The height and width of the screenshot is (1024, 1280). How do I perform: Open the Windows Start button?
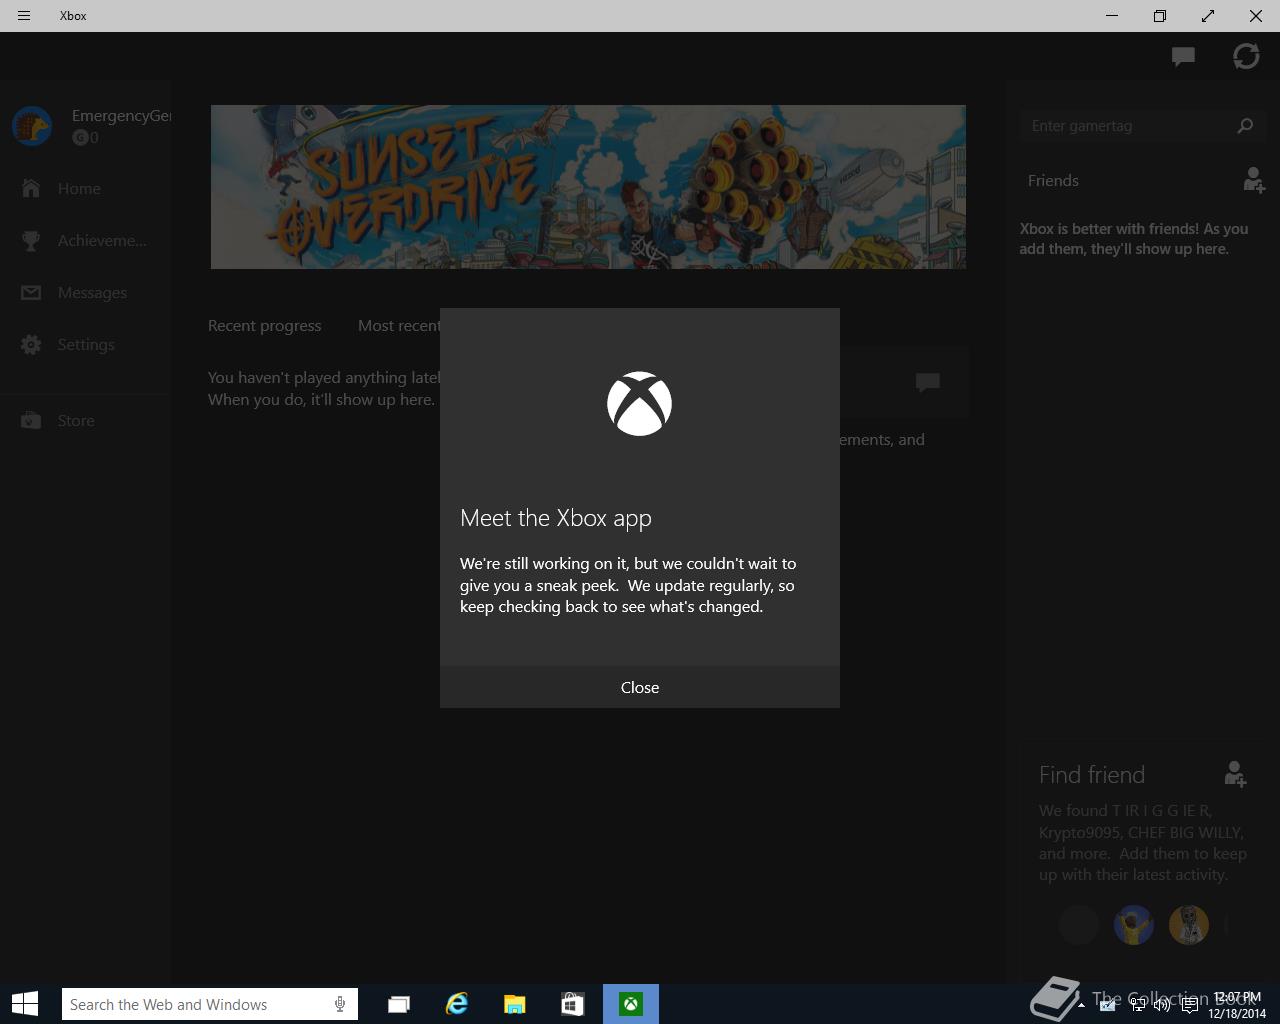coord(25,1004)
